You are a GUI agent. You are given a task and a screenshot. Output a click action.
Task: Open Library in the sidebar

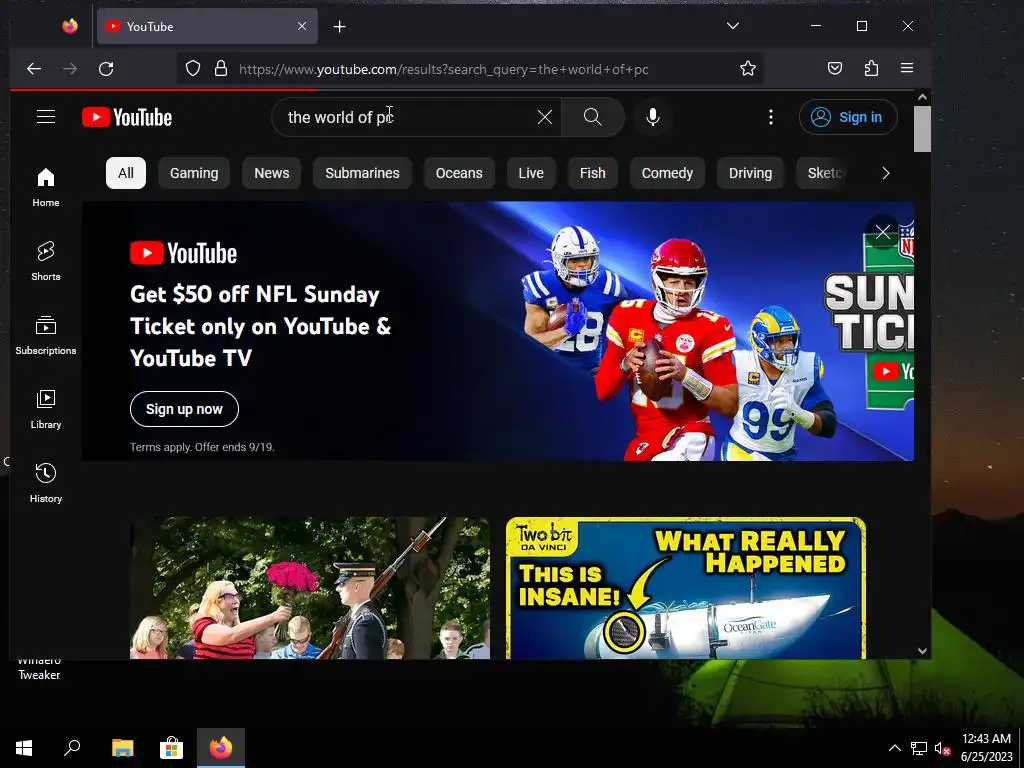point(46,408)
